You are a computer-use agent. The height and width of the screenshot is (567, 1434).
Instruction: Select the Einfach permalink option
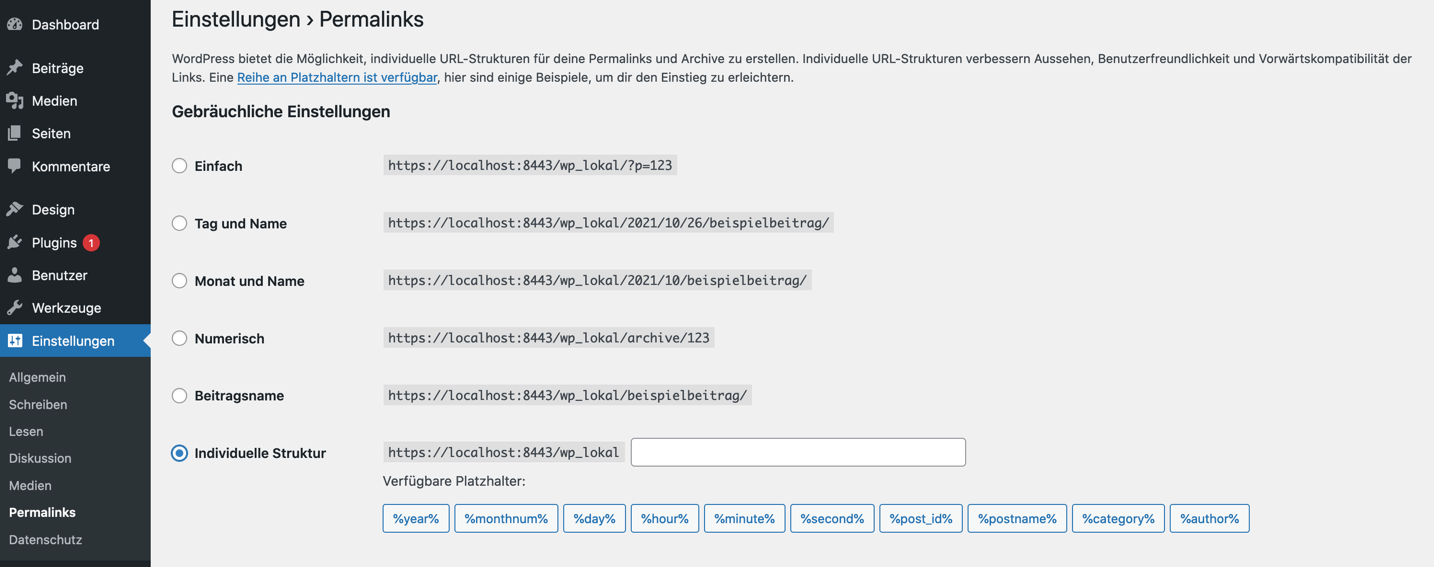(x=179, y=166)
